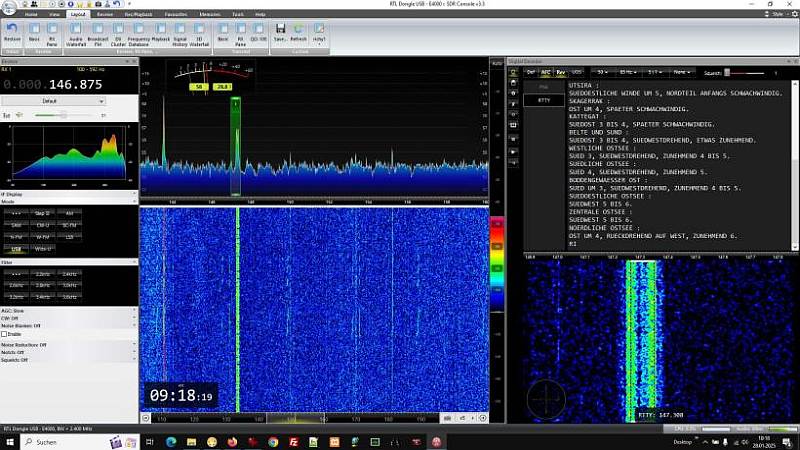Select the W-FM mode button
Viewport: 800px width, 450px height.
[43, 237]
